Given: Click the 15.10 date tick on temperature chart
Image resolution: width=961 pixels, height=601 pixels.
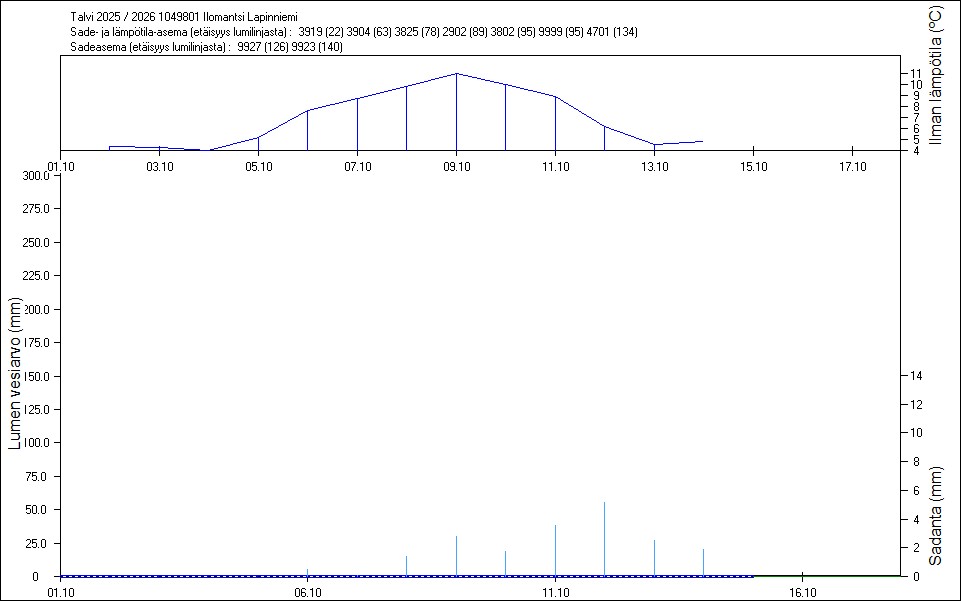Looking at the screenshot, I should point(752,166).
